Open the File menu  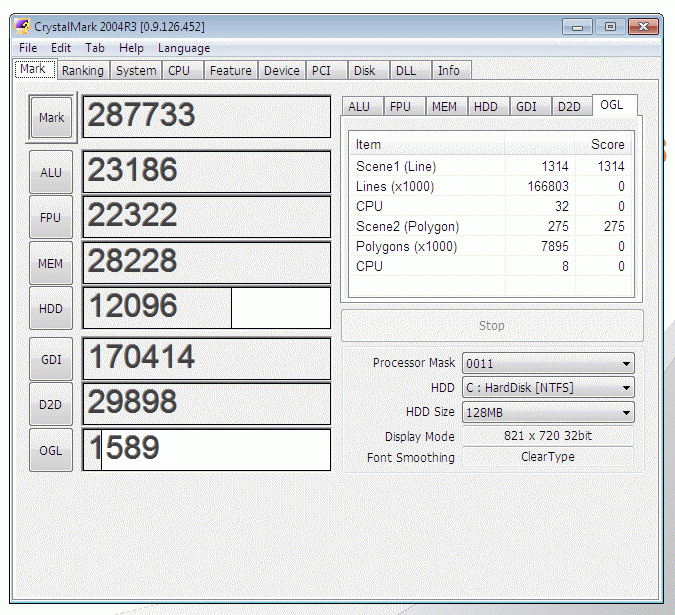point(28,48)
